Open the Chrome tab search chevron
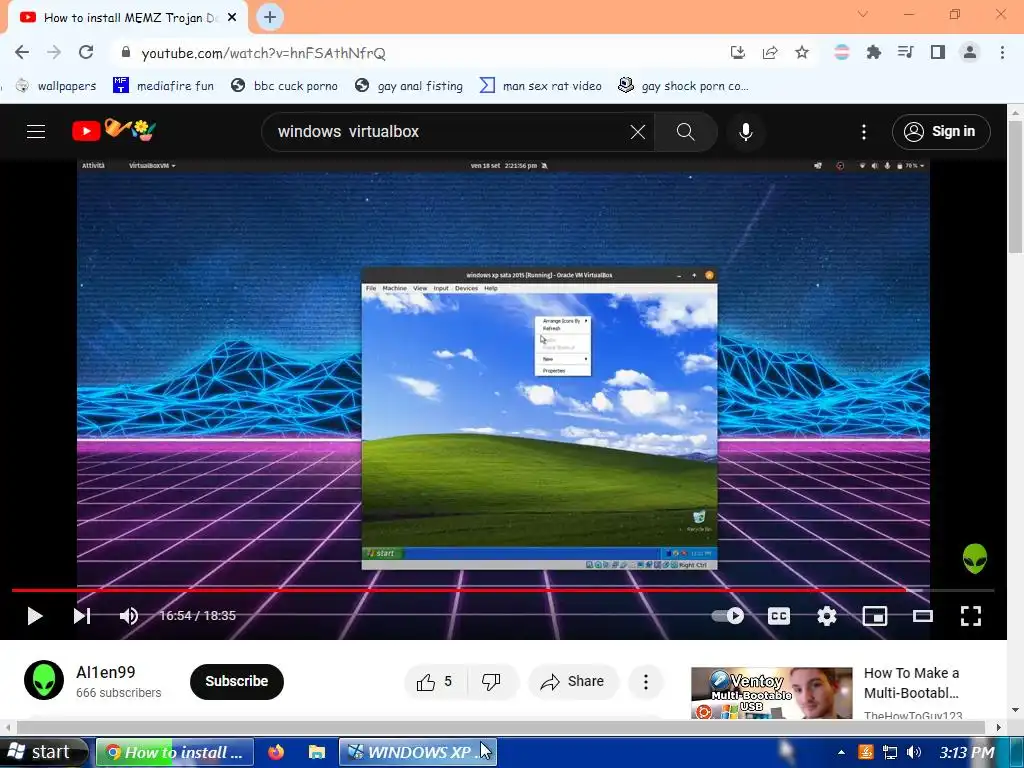Viewport: 1024px width, 768px height. pos(863,14)
